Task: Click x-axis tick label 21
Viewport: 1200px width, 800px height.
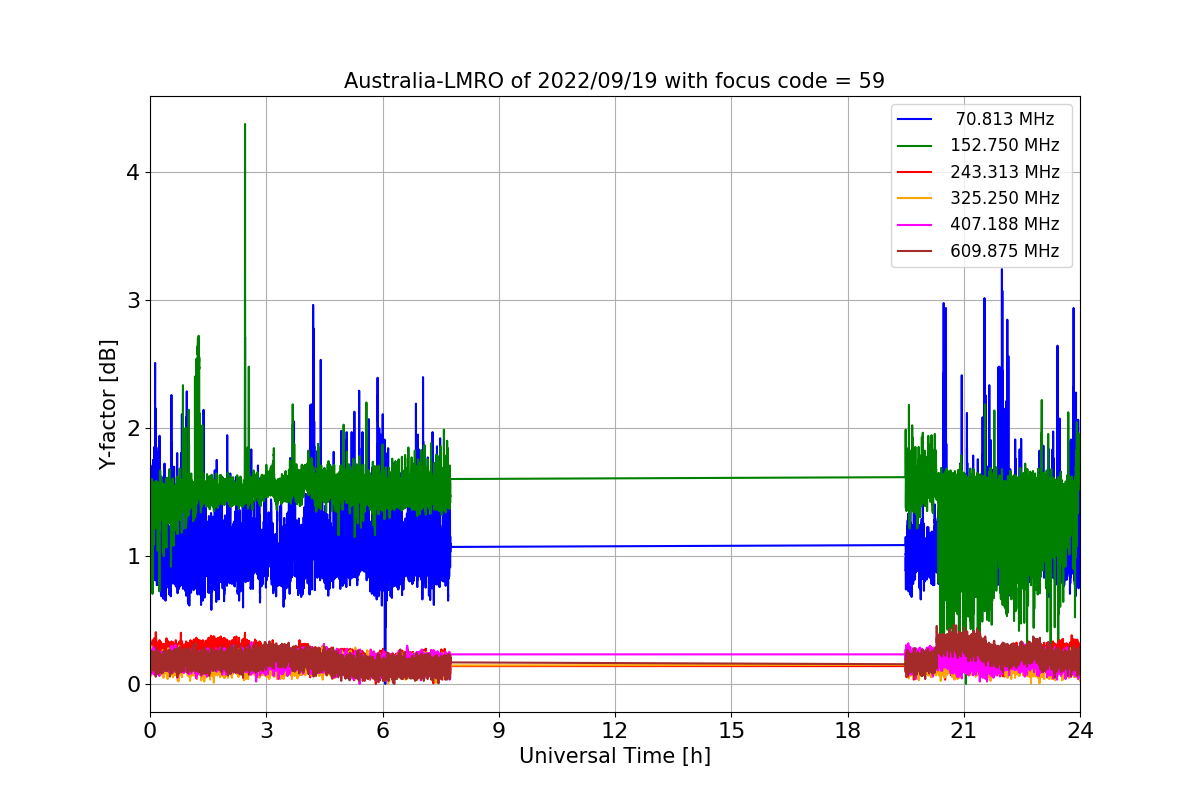Action: coord(964,730)
